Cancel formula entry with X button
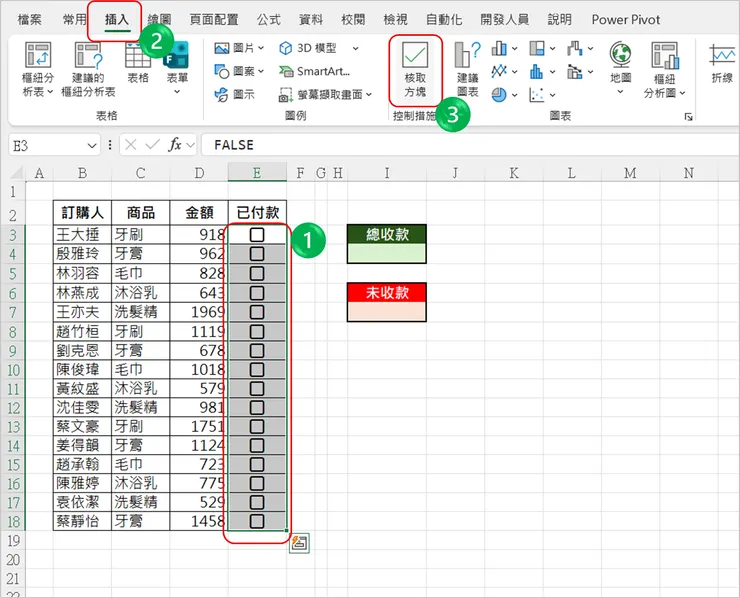 [x=131, y=145]
